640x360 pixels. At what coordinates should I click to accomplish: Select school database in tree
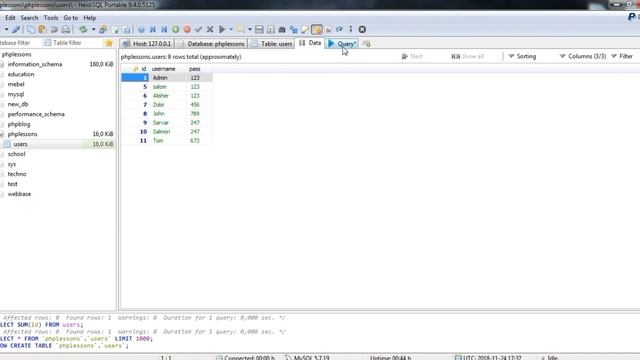[16, 154]
